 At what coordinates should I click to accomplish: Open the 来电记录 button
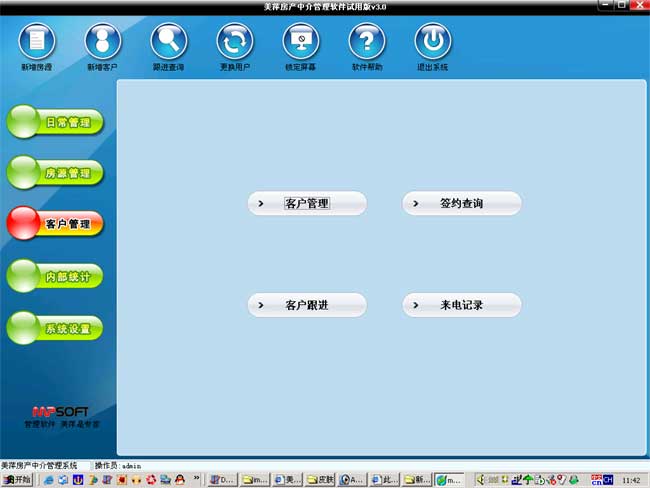pyautogui.click(x=462, y=305)
